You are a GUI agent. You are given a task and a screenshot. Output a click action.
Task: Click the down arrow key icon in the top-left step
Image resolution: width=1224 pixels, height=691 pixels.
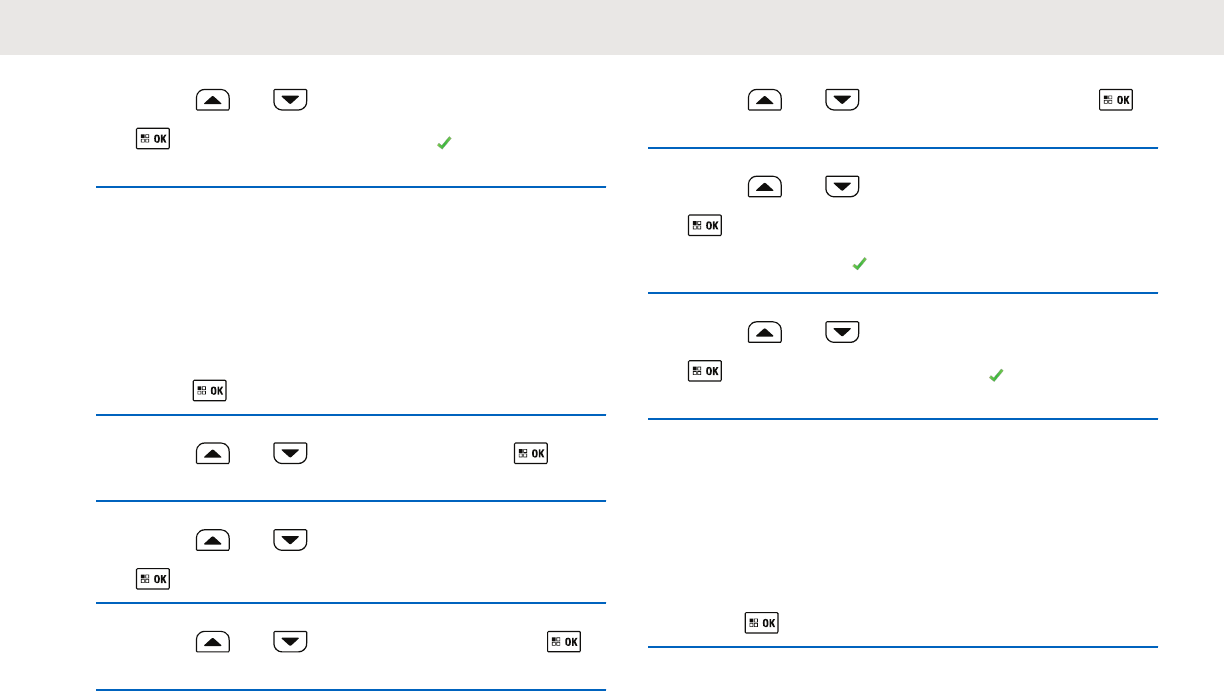click(290, 99)
